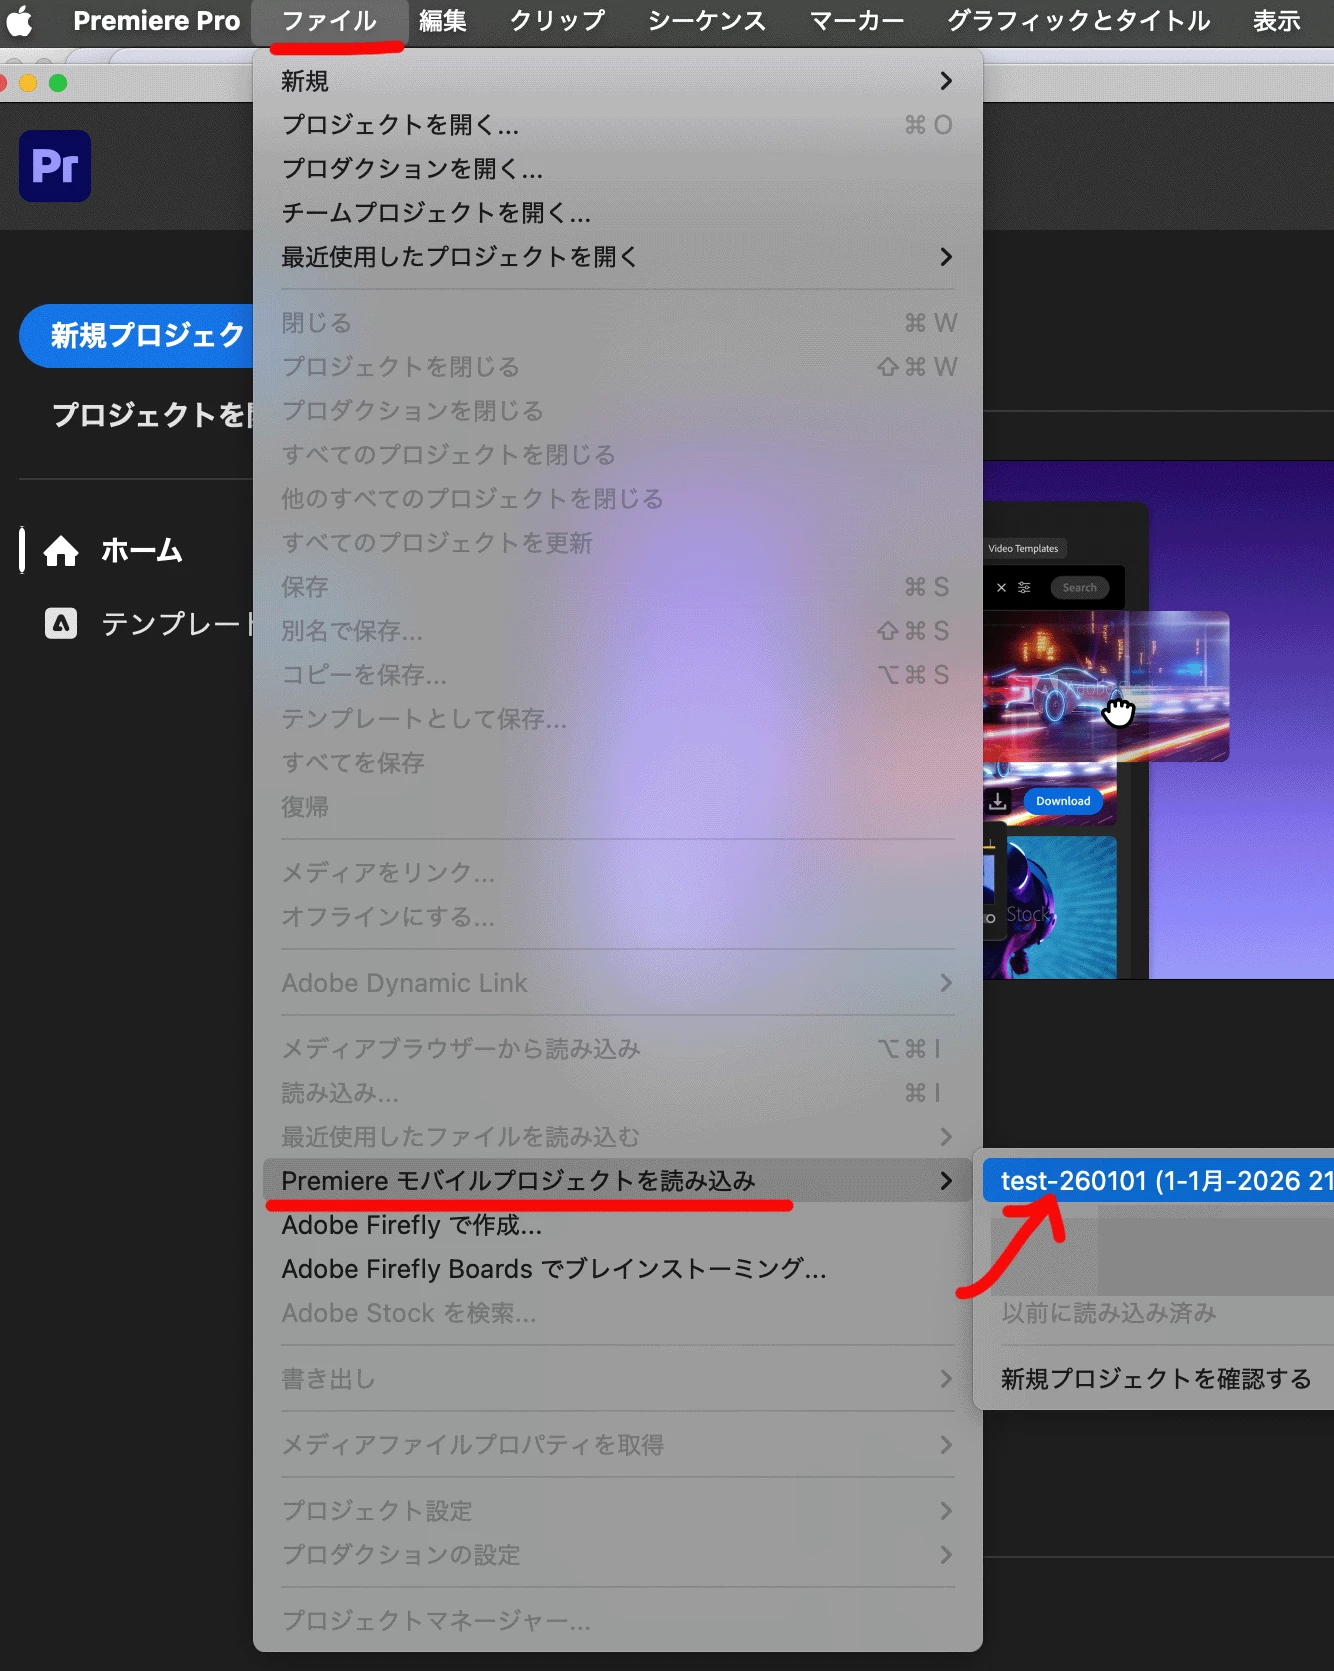Click the yellow minimize window button

coord(28,83)
